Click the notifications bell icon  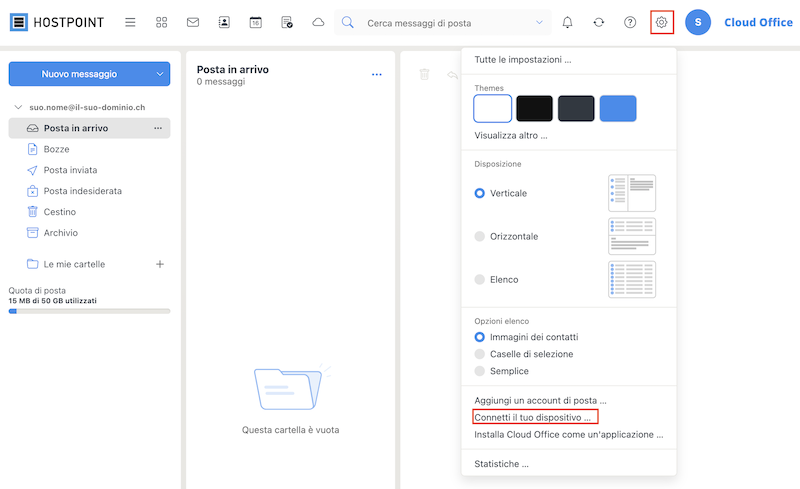point(567,22)
